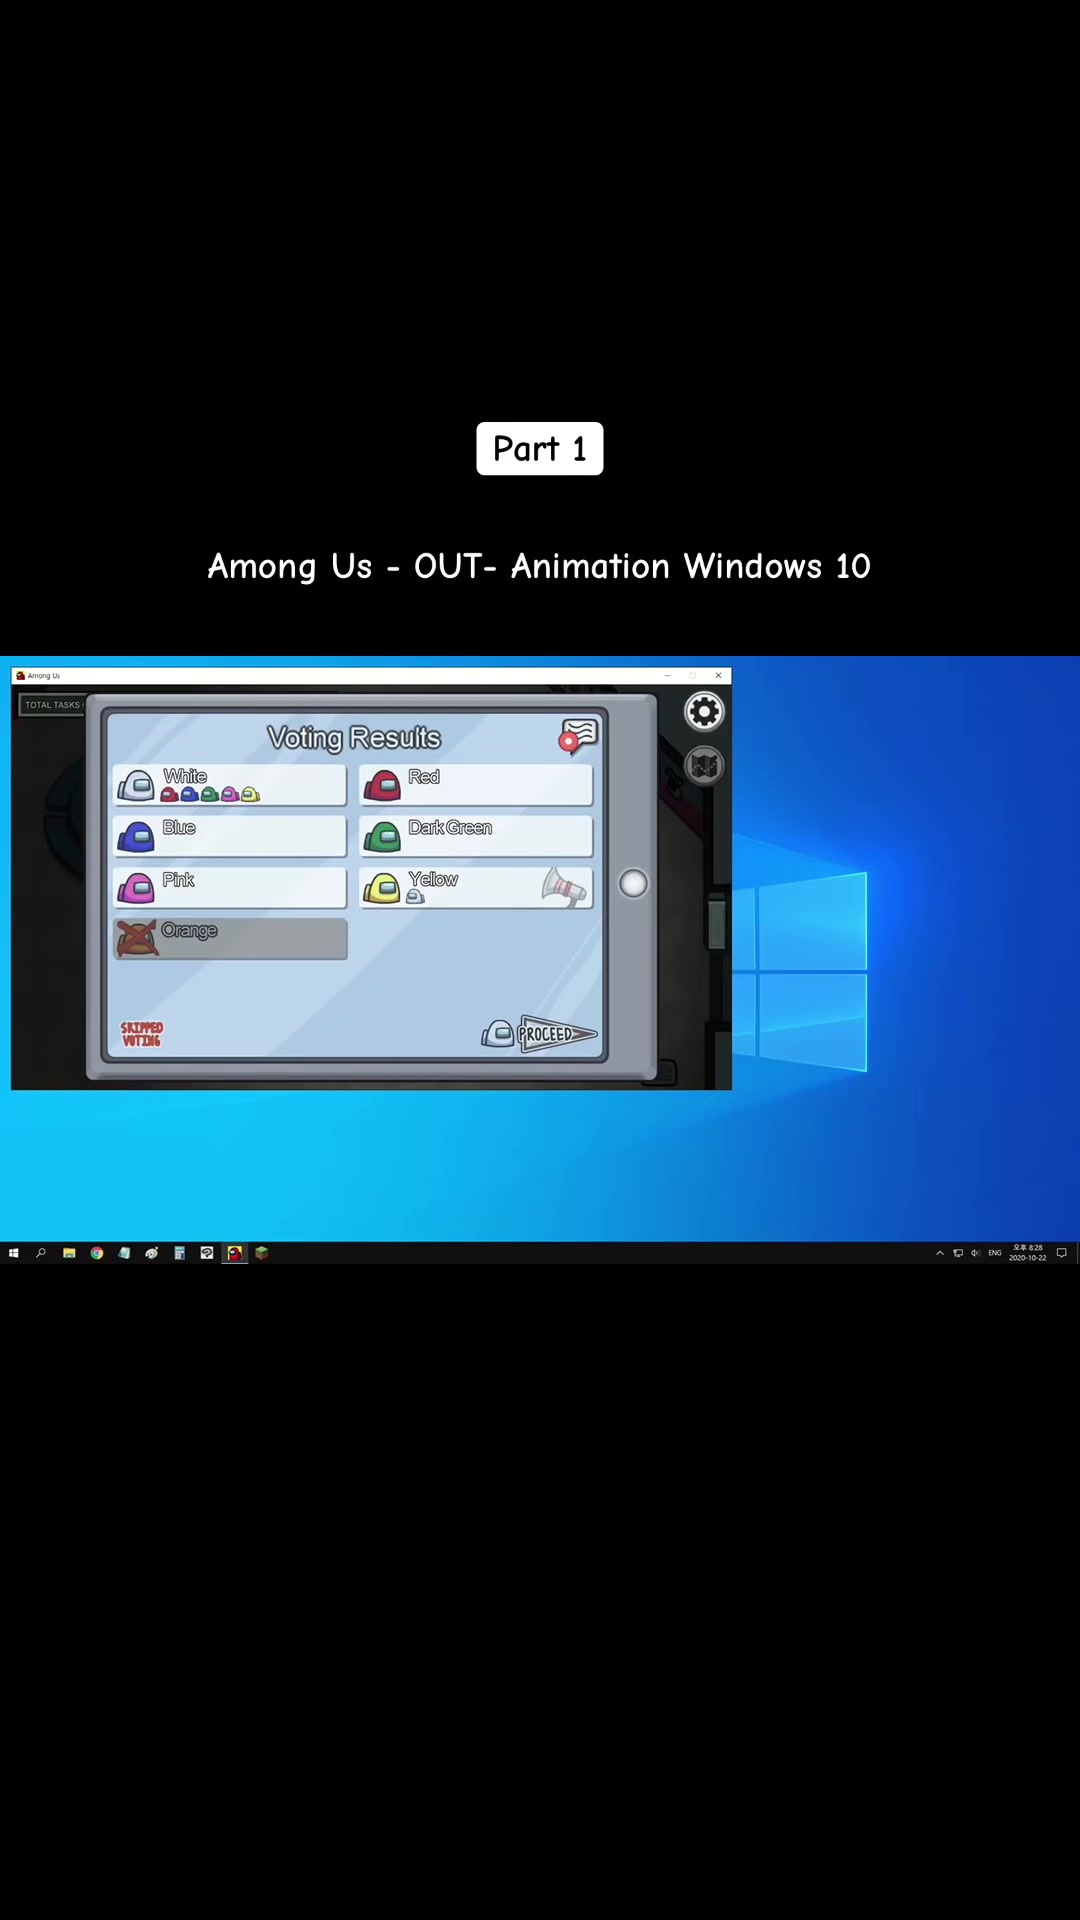
Task: Click the red crewmate avatar icon
Action: (x=382, y=786)
